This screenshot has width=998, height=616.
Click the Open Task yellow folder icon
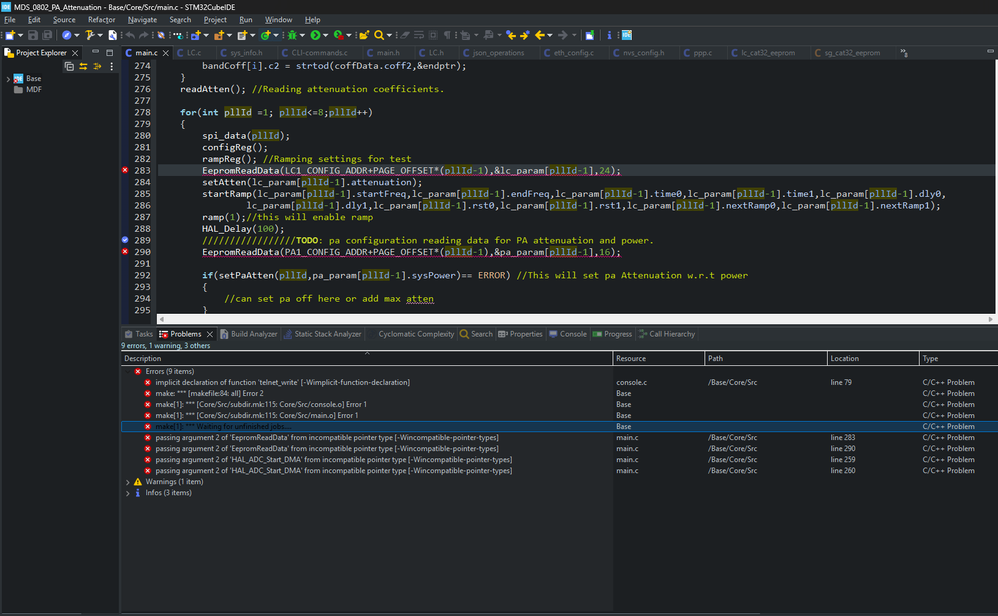pyautogui.click(x=364, y=35)
